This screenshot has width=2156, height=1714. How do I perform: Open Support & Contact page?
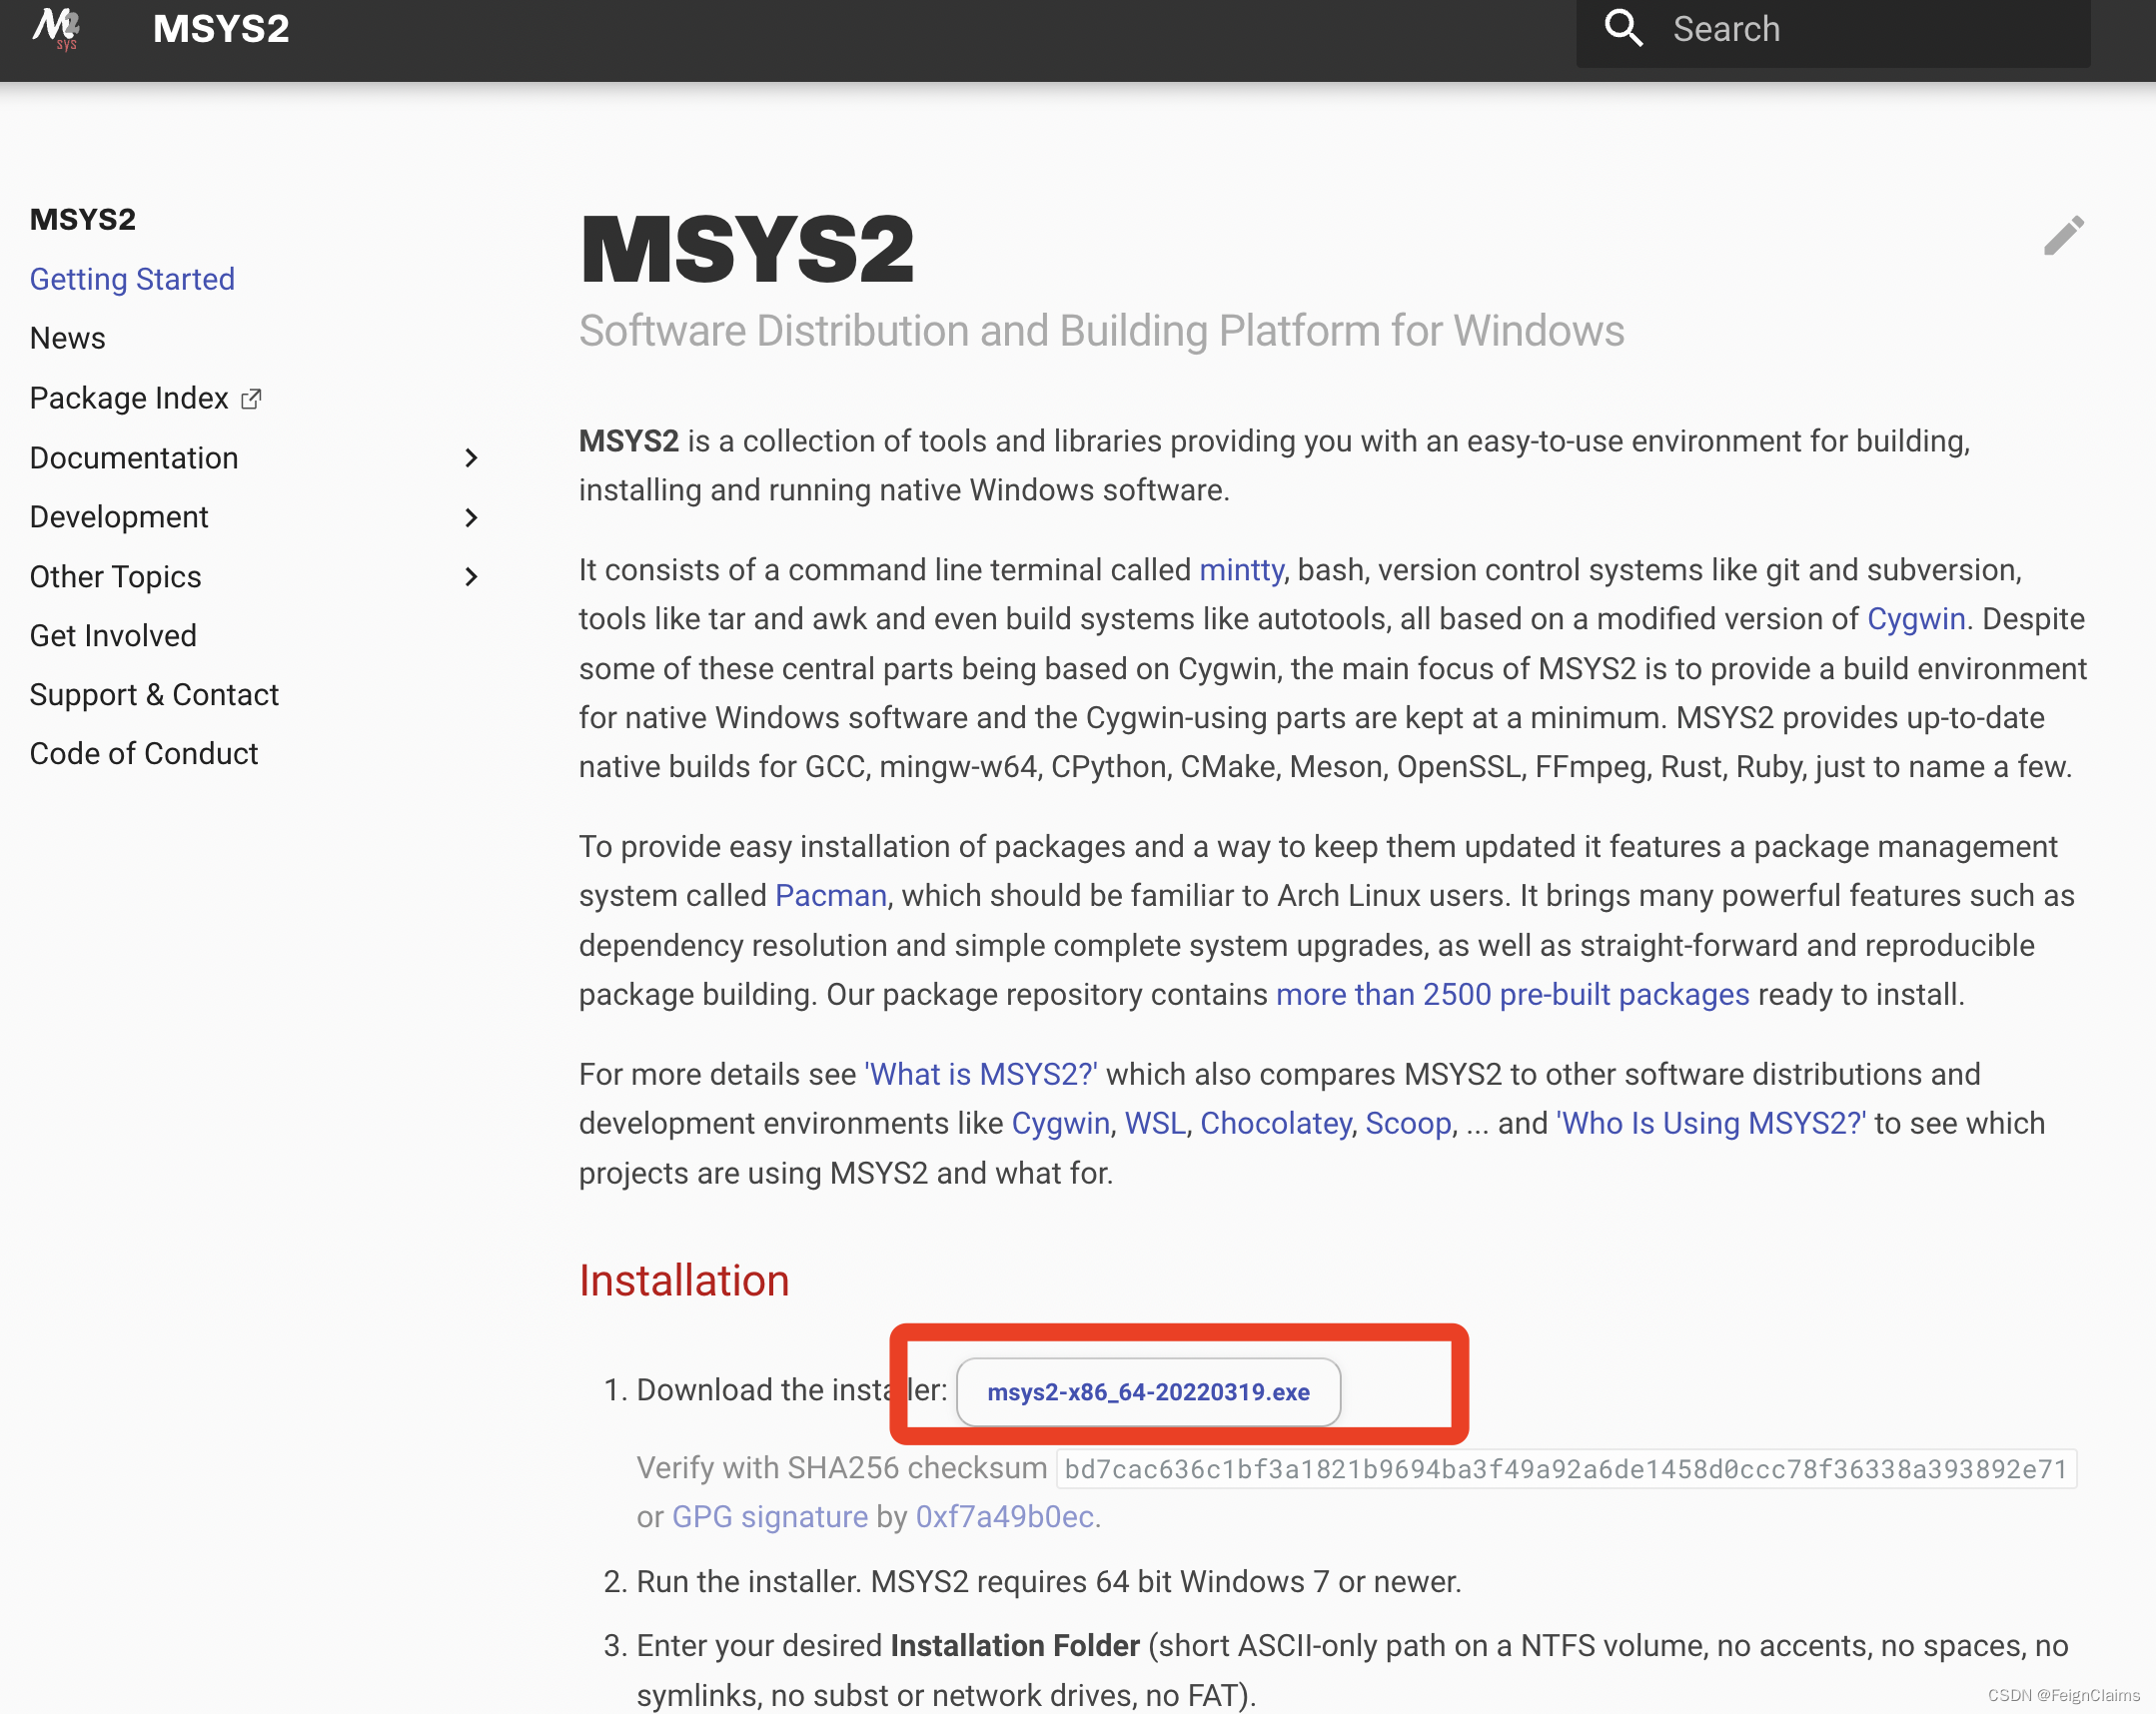(154, 694)
